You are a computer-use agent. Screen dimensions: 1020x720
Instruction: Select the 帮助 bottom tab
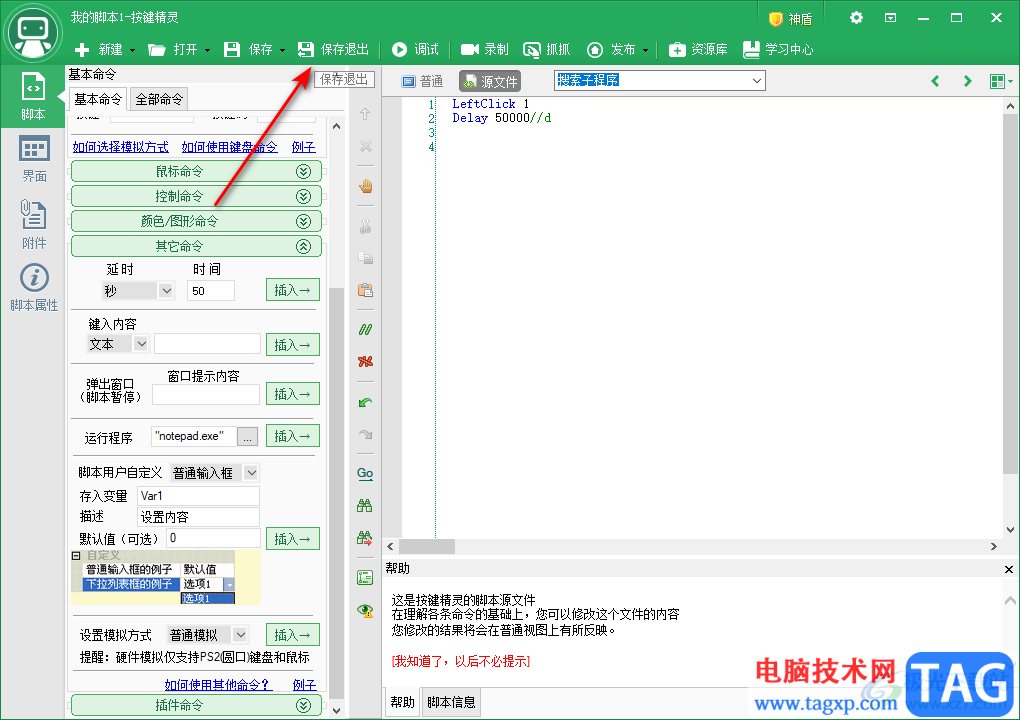point(403,702)
